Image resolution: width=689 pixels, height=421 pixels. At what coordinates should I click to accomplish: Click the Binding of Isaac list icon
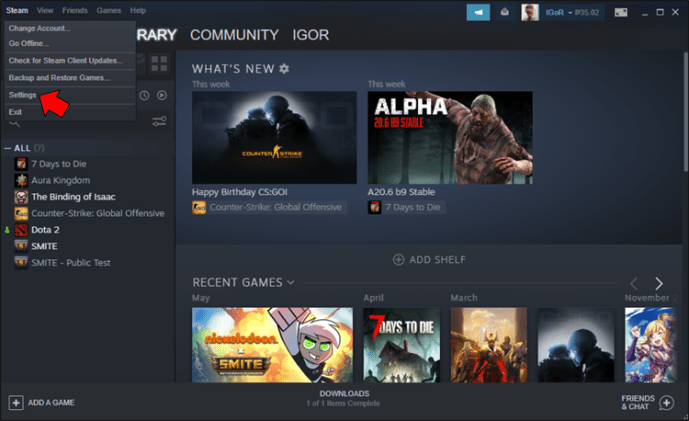click(x=21, y=197)
